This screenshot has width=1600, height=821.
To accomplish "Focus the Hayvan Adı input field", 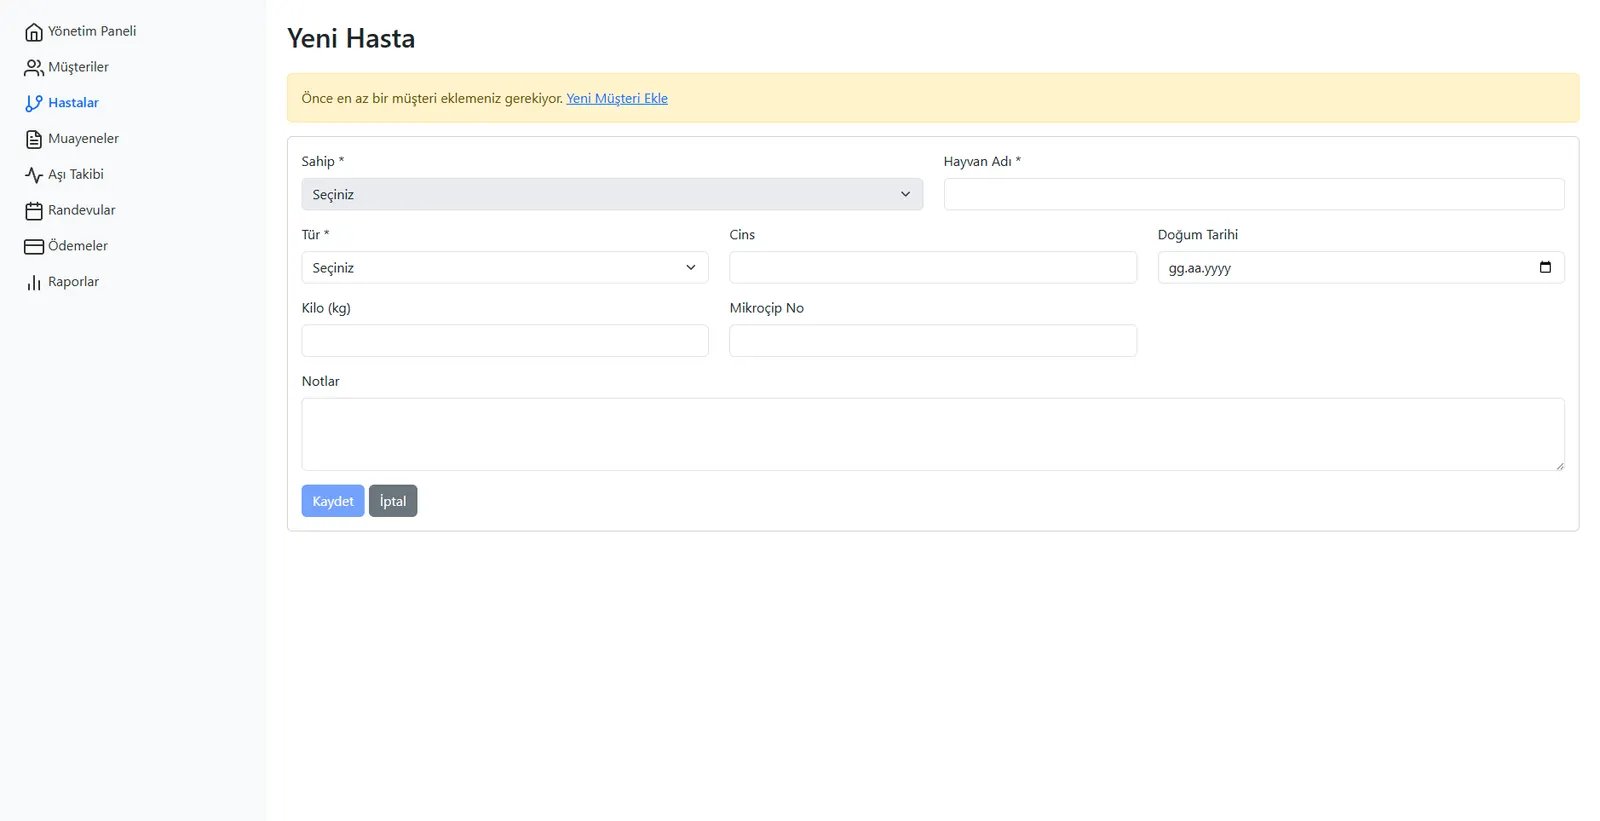I will pyautogui.click(x=1254, y=194).
